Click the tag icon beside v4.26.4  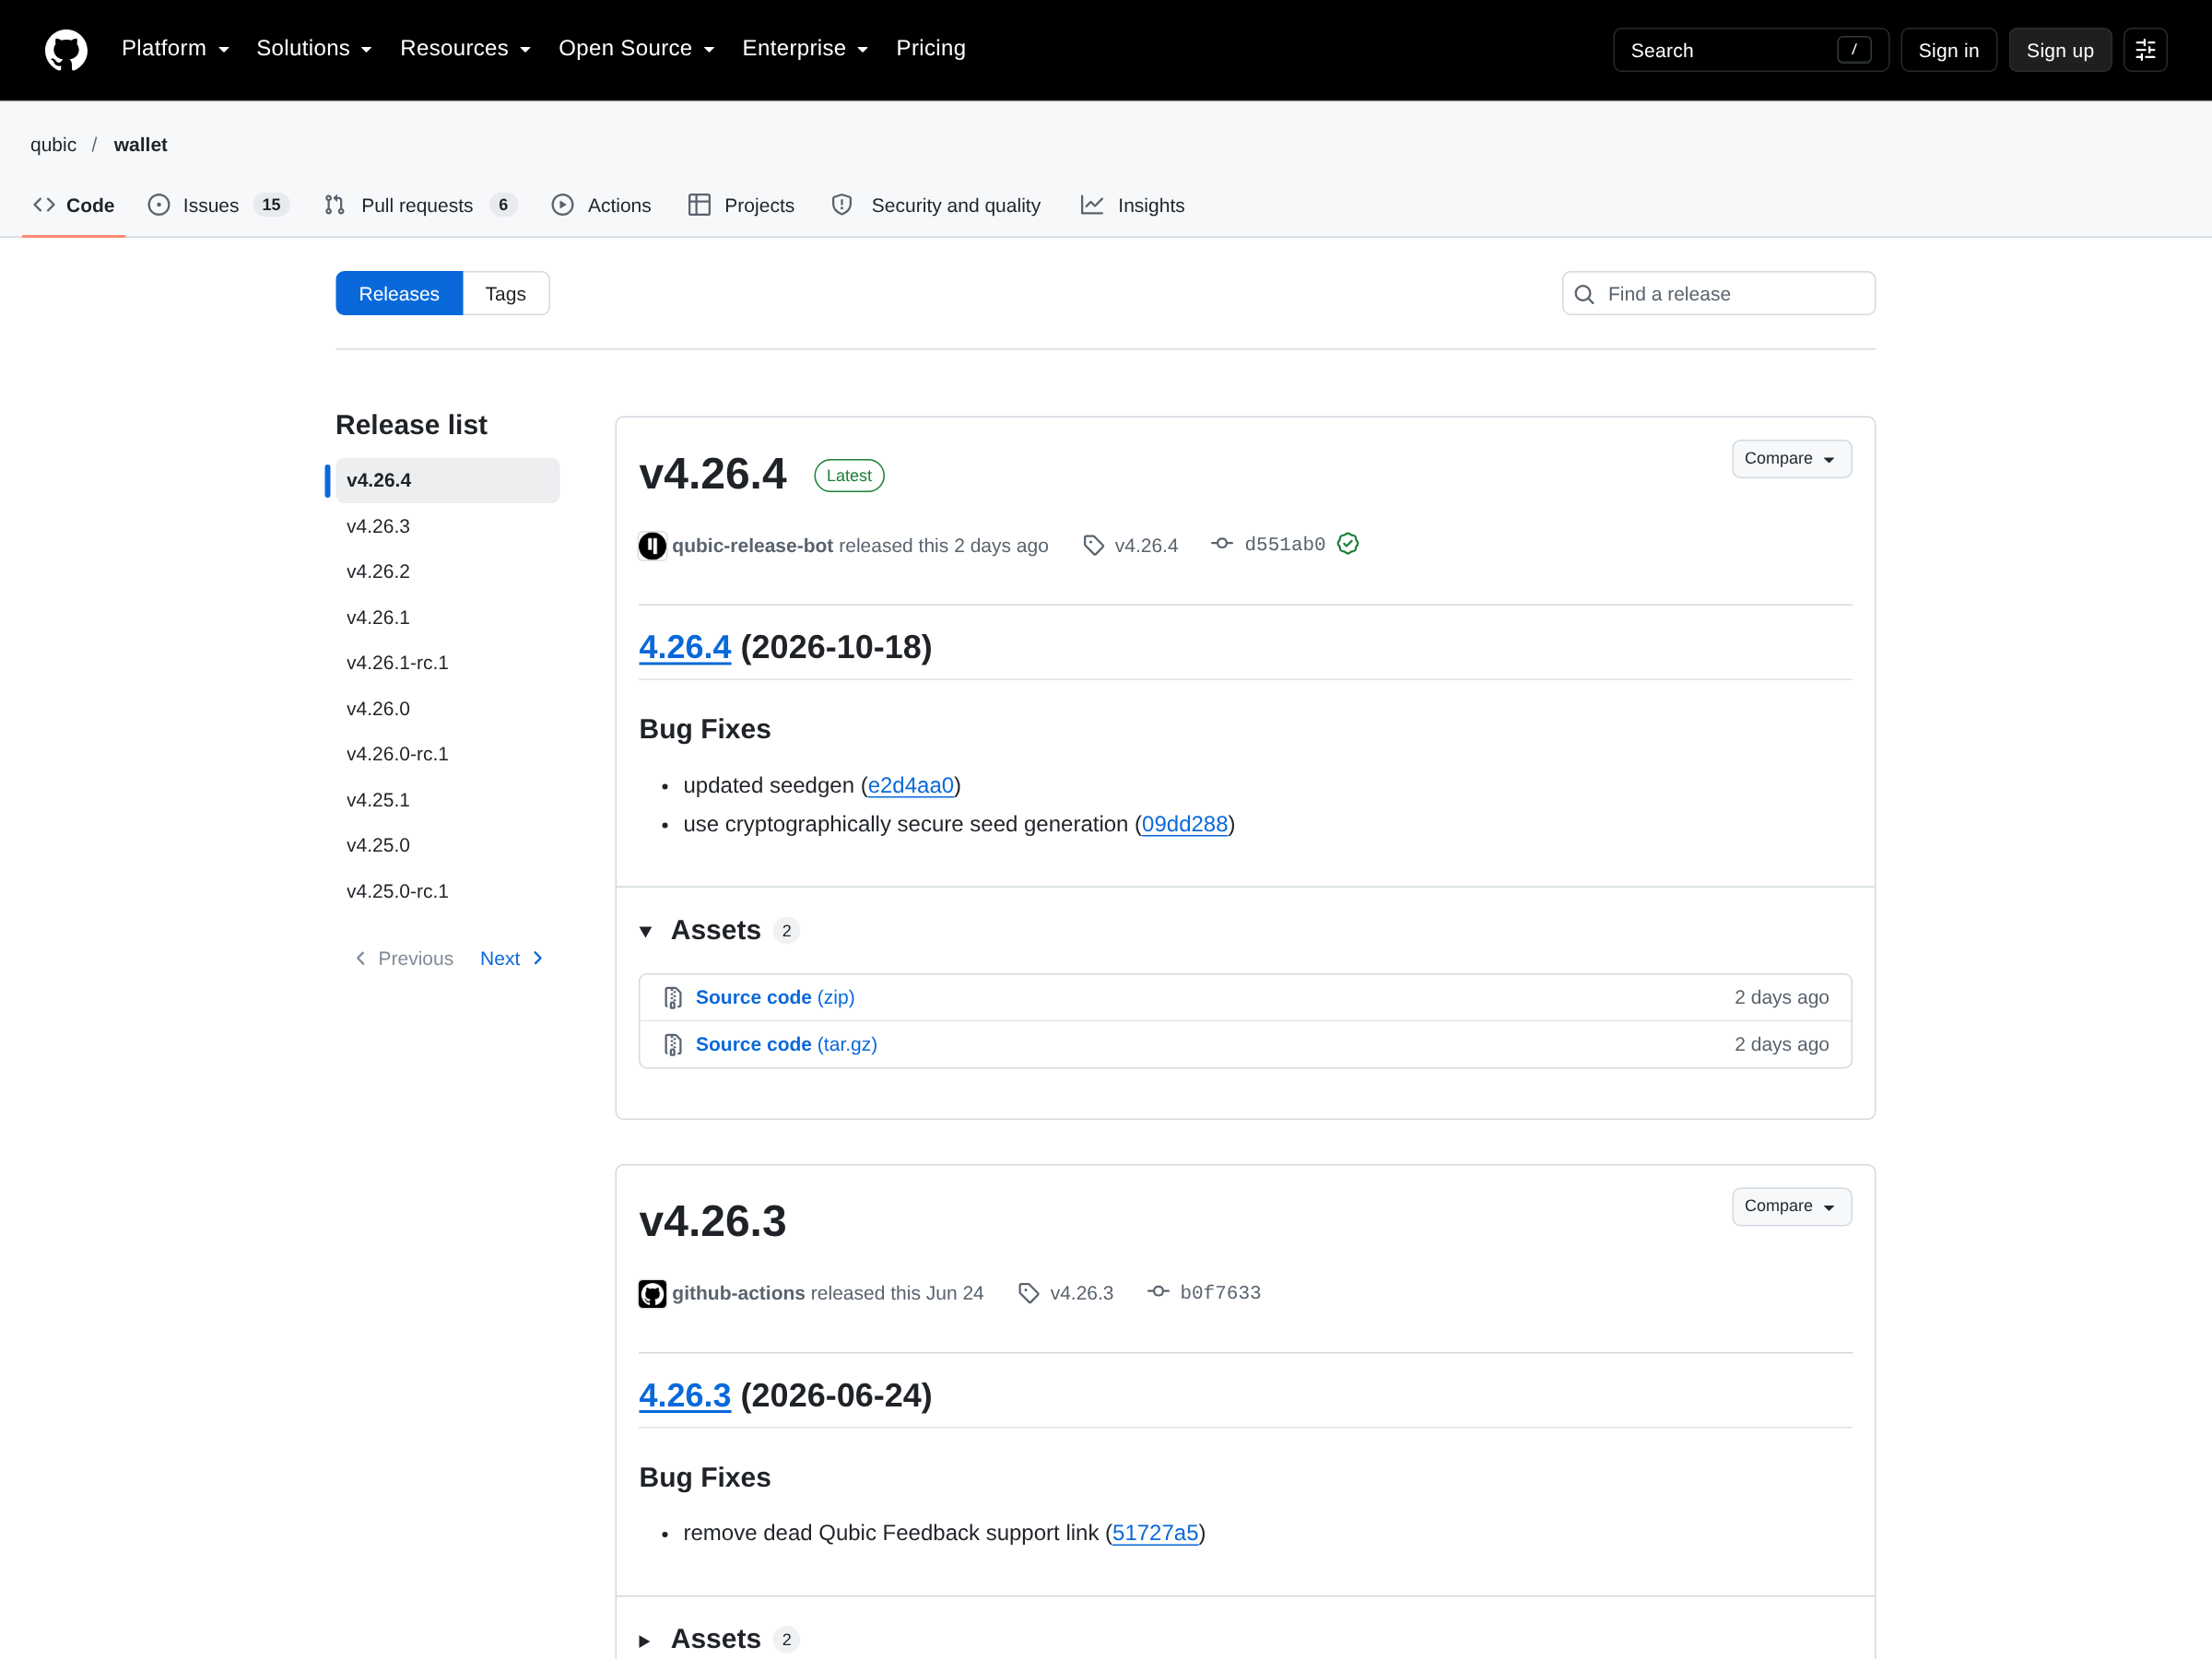point(1093,545)
